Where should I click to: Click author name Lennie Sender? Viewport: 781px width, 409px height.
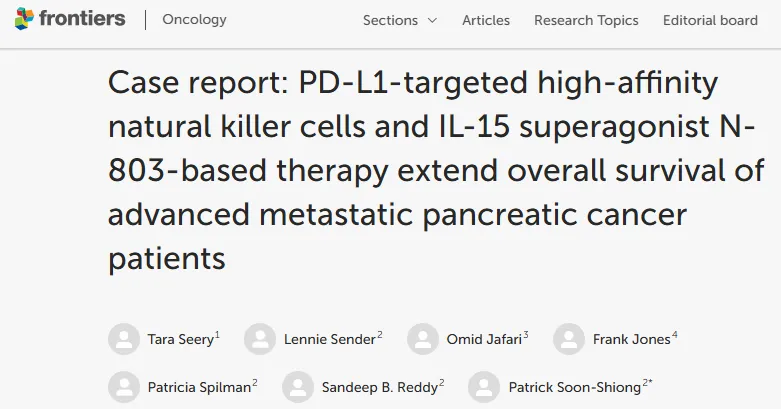click(x=329, y=339)
